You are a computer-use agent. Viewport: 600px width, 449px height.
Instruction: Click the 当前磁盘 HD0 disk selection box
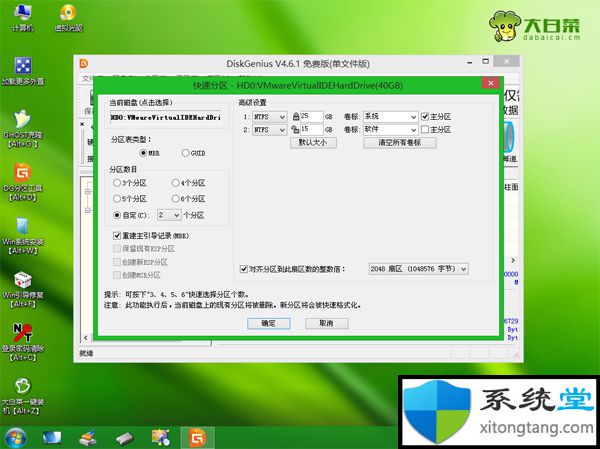click(166, 118)
